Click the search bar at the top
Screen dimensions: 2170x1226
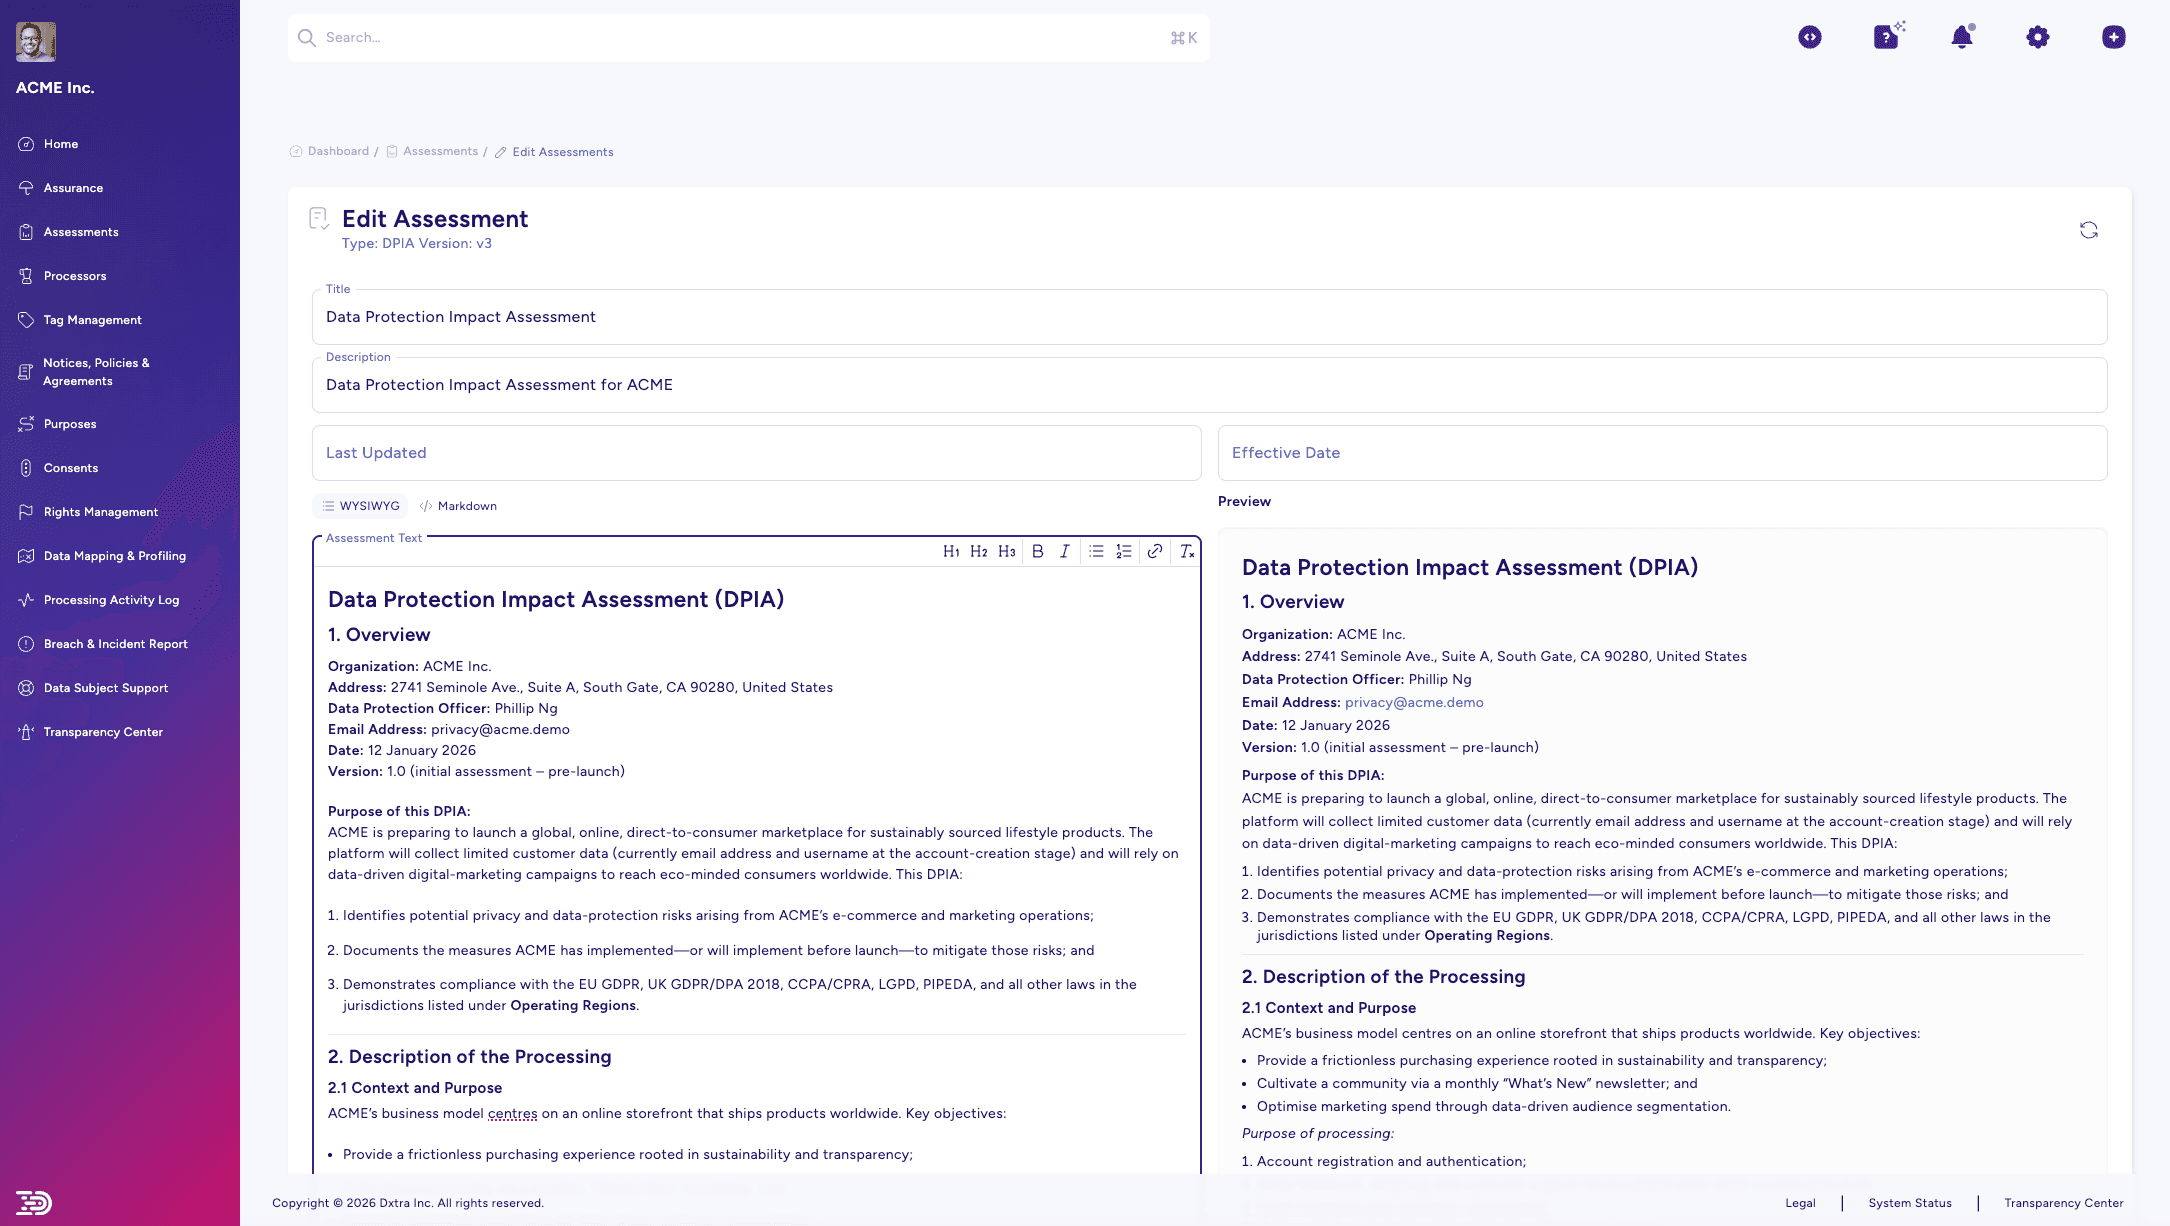746,37
